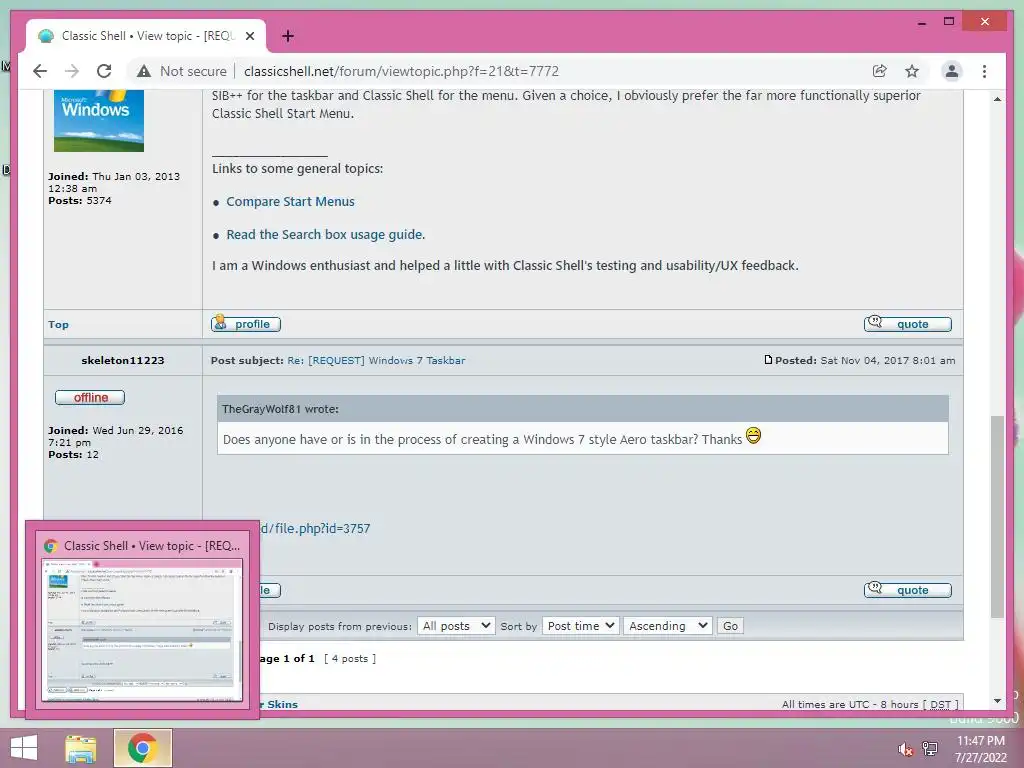Click the laughing emoji in the quote
This screenshot has height=768, width=1024.
(754, 435)
